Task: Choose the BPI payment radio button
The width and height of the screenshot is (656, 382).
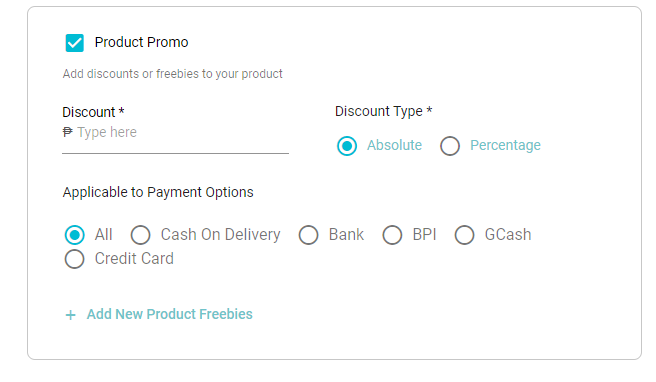Action: coord(392,235)
